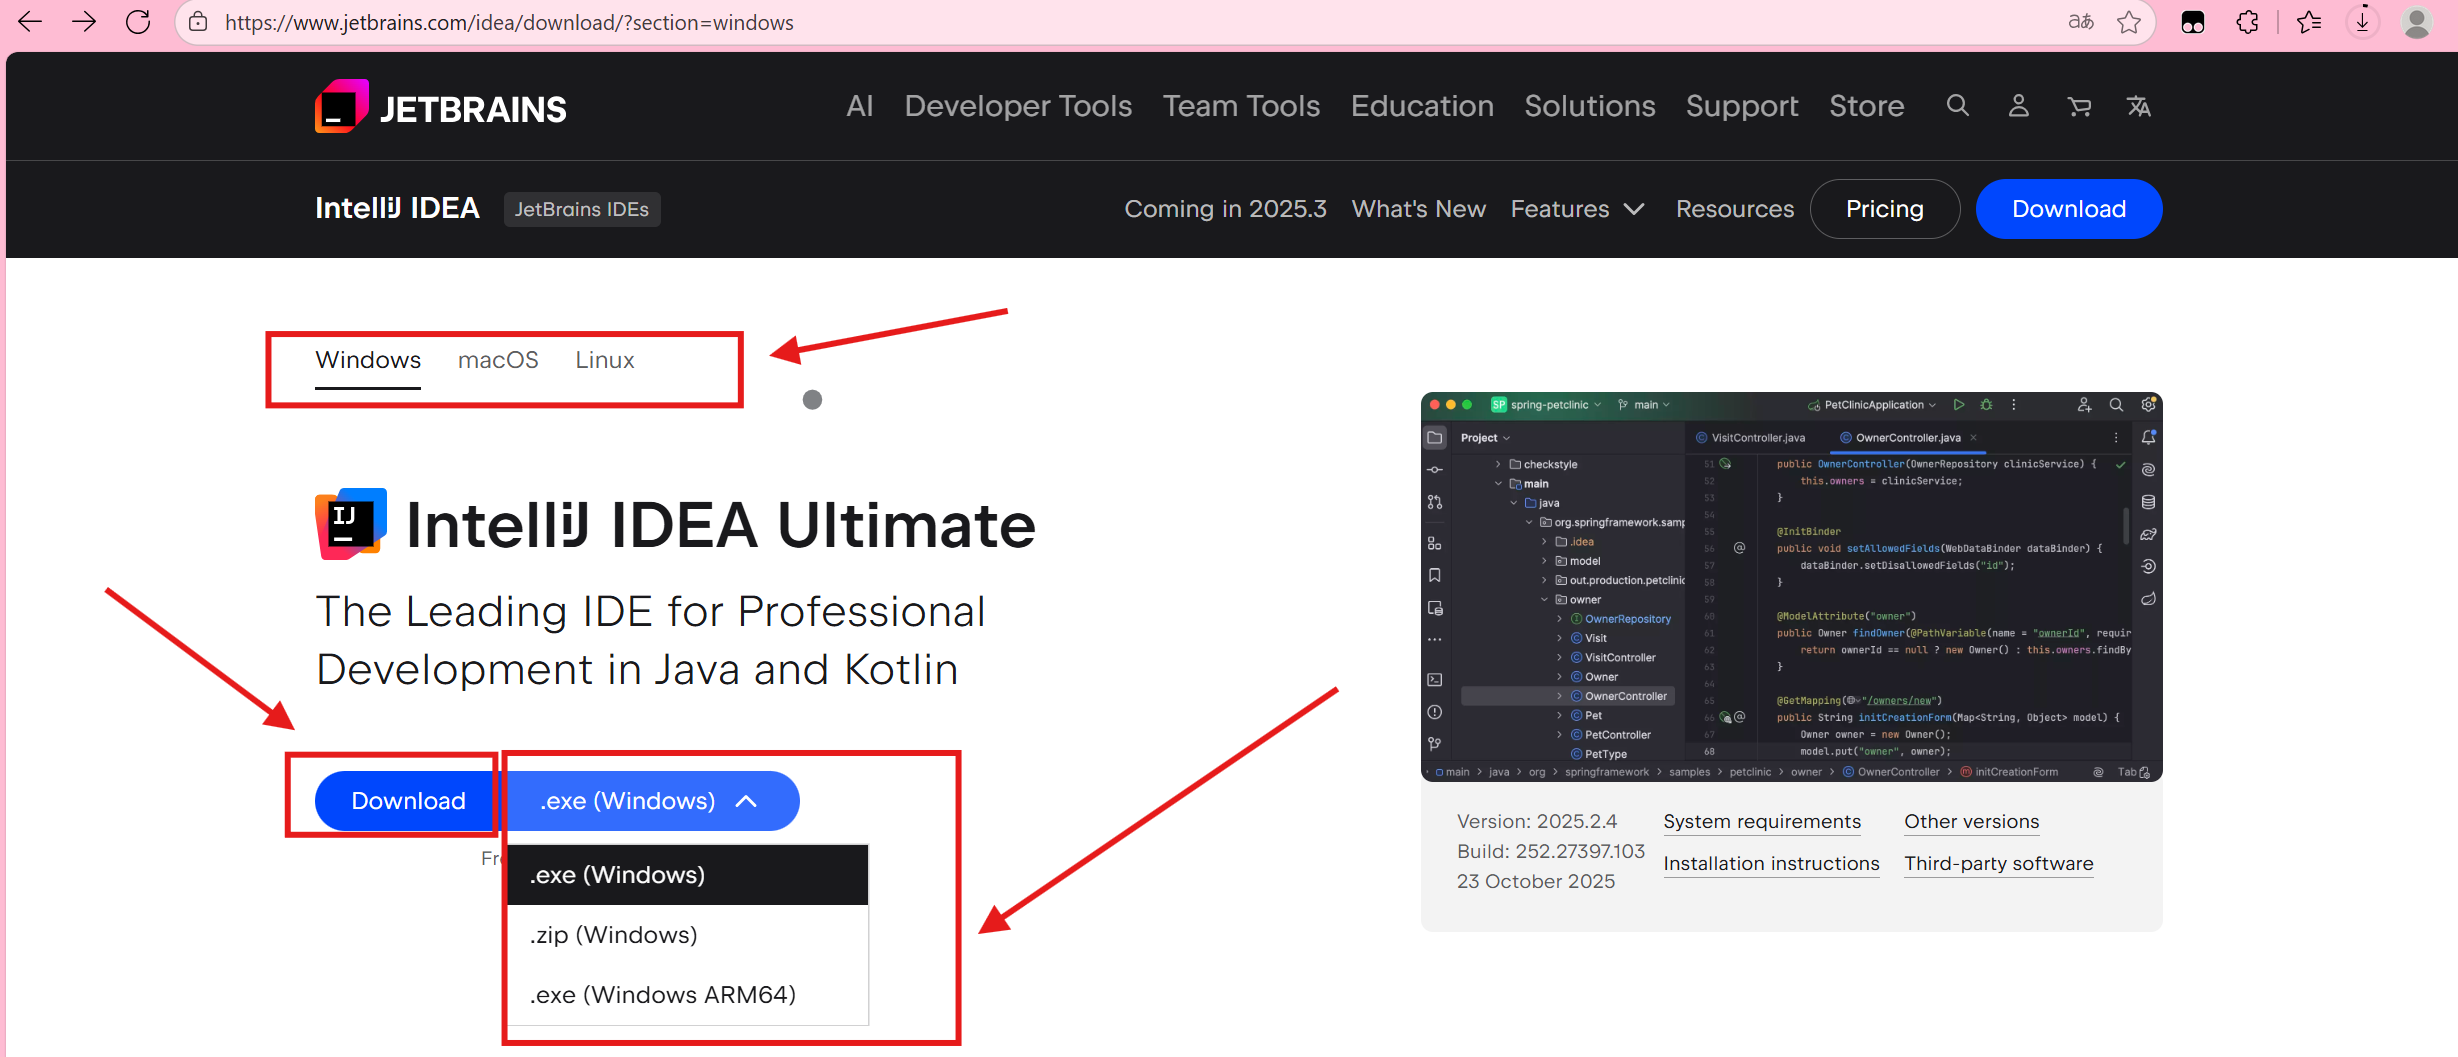This screenshot has width=2458, height=1057.
Task: Click the Pricing button
Action: coord(1885,209)
